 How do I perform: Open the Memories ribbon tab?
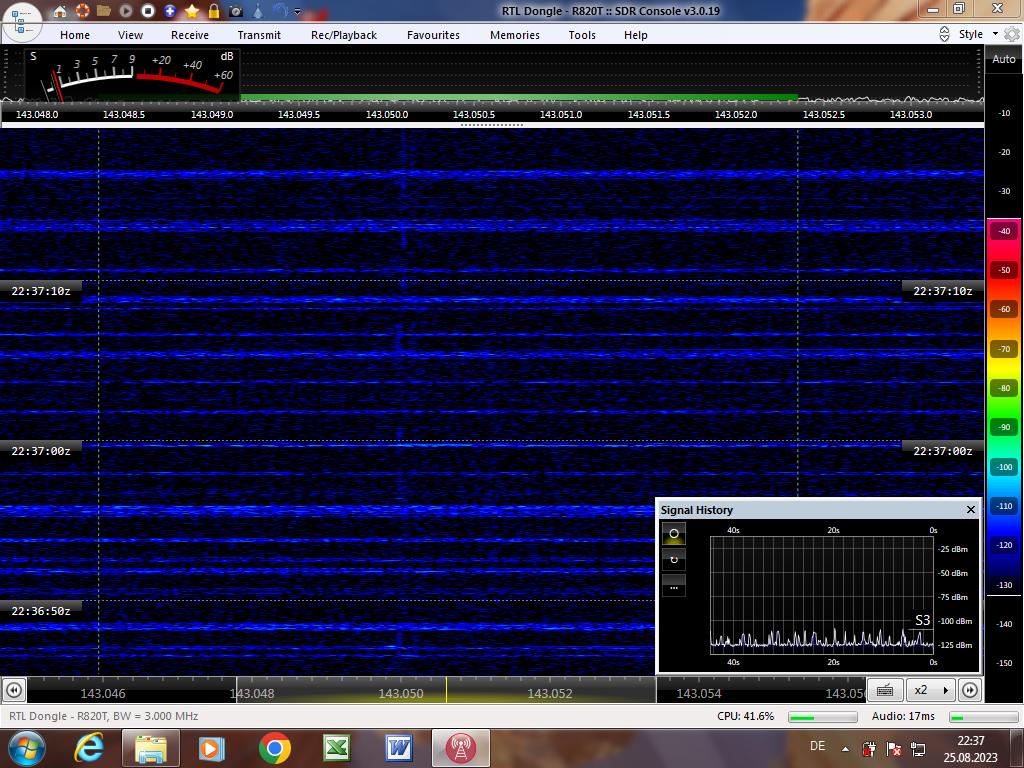tap(515, 35)
